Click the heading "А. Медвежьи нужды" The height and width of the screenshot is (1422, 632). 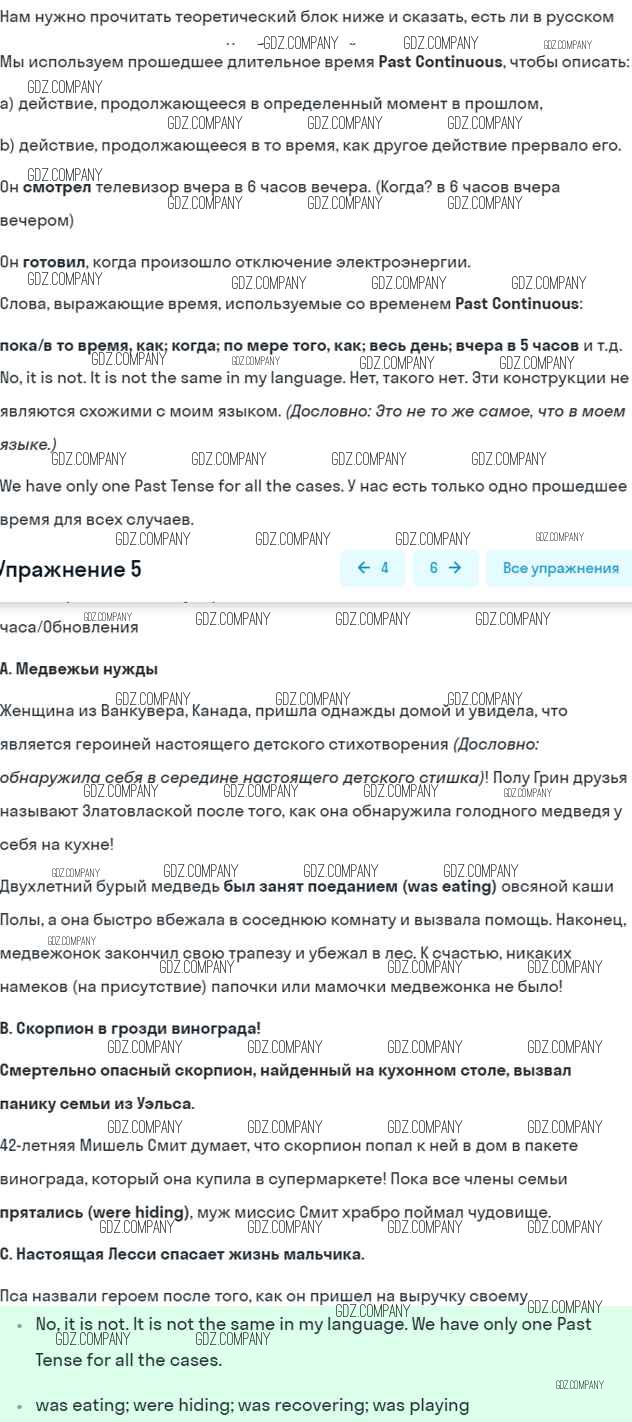pyautogui.click(x=79, y=669)
